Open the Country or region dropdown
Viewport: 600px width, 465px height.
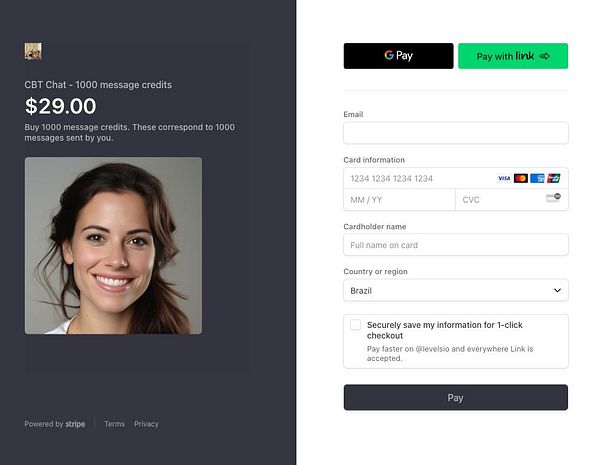pyautogui.click(x=456, y=290)
